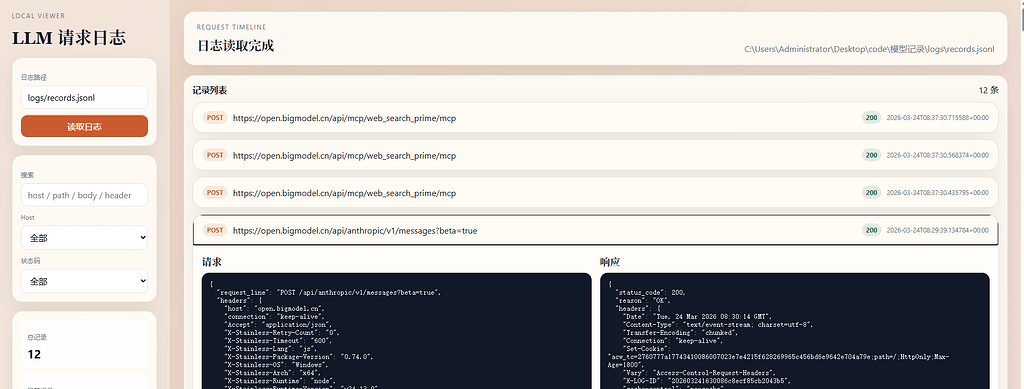1024x389 pixels.
Task: Click the records.jsonl file path text
Action: pos(869,49)
